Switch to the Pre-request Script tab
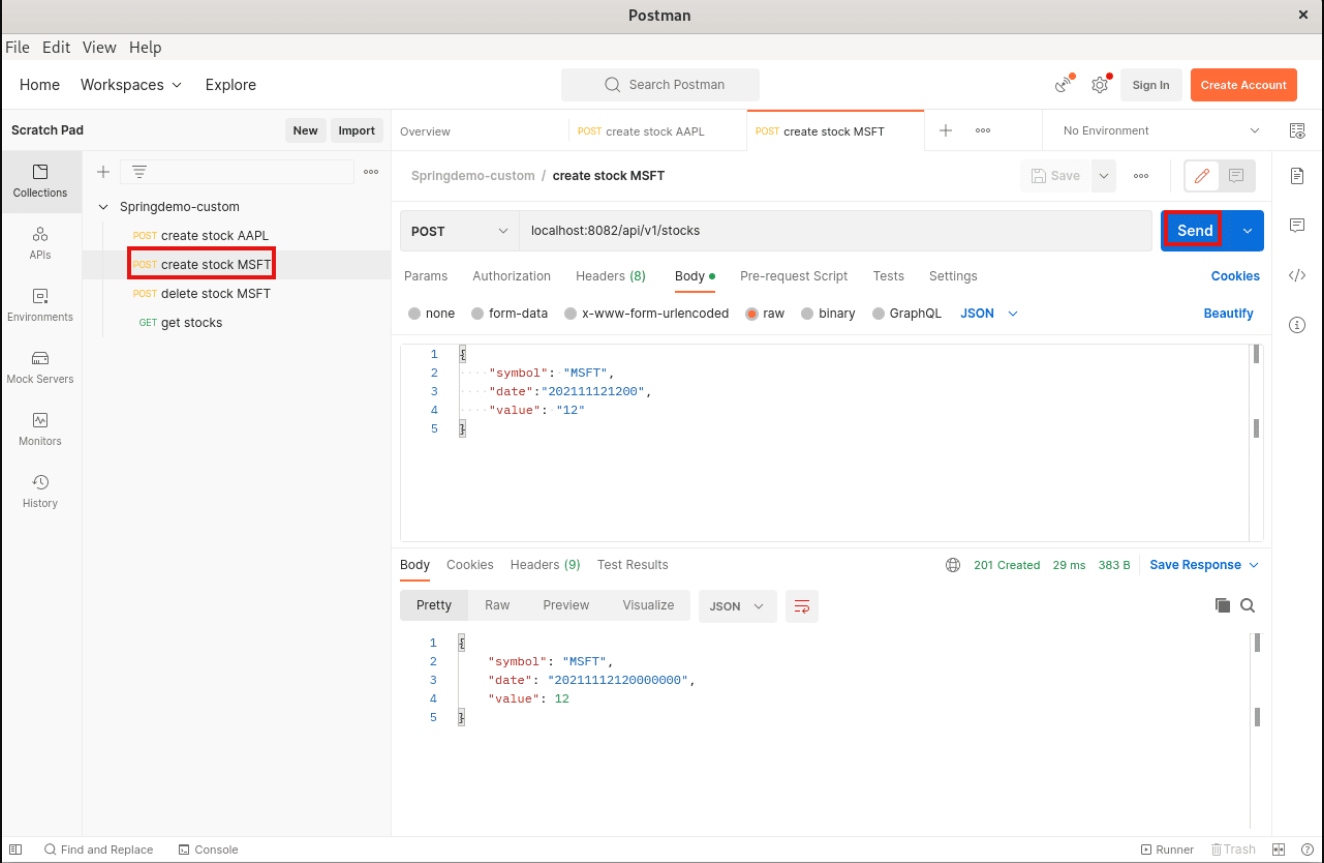 click(x=794, y=276)
